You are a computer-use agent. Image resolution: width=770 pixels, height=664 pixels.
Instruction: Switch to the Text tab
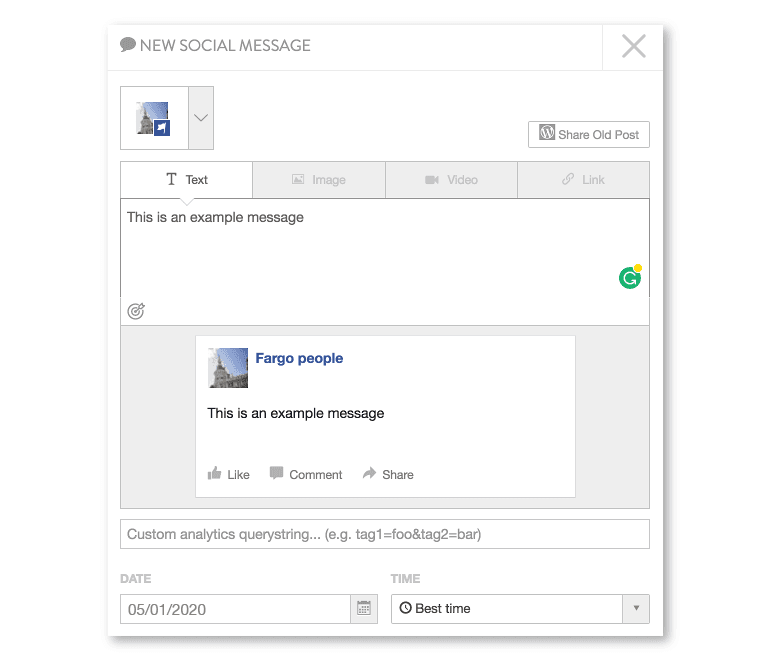(187, 180)
